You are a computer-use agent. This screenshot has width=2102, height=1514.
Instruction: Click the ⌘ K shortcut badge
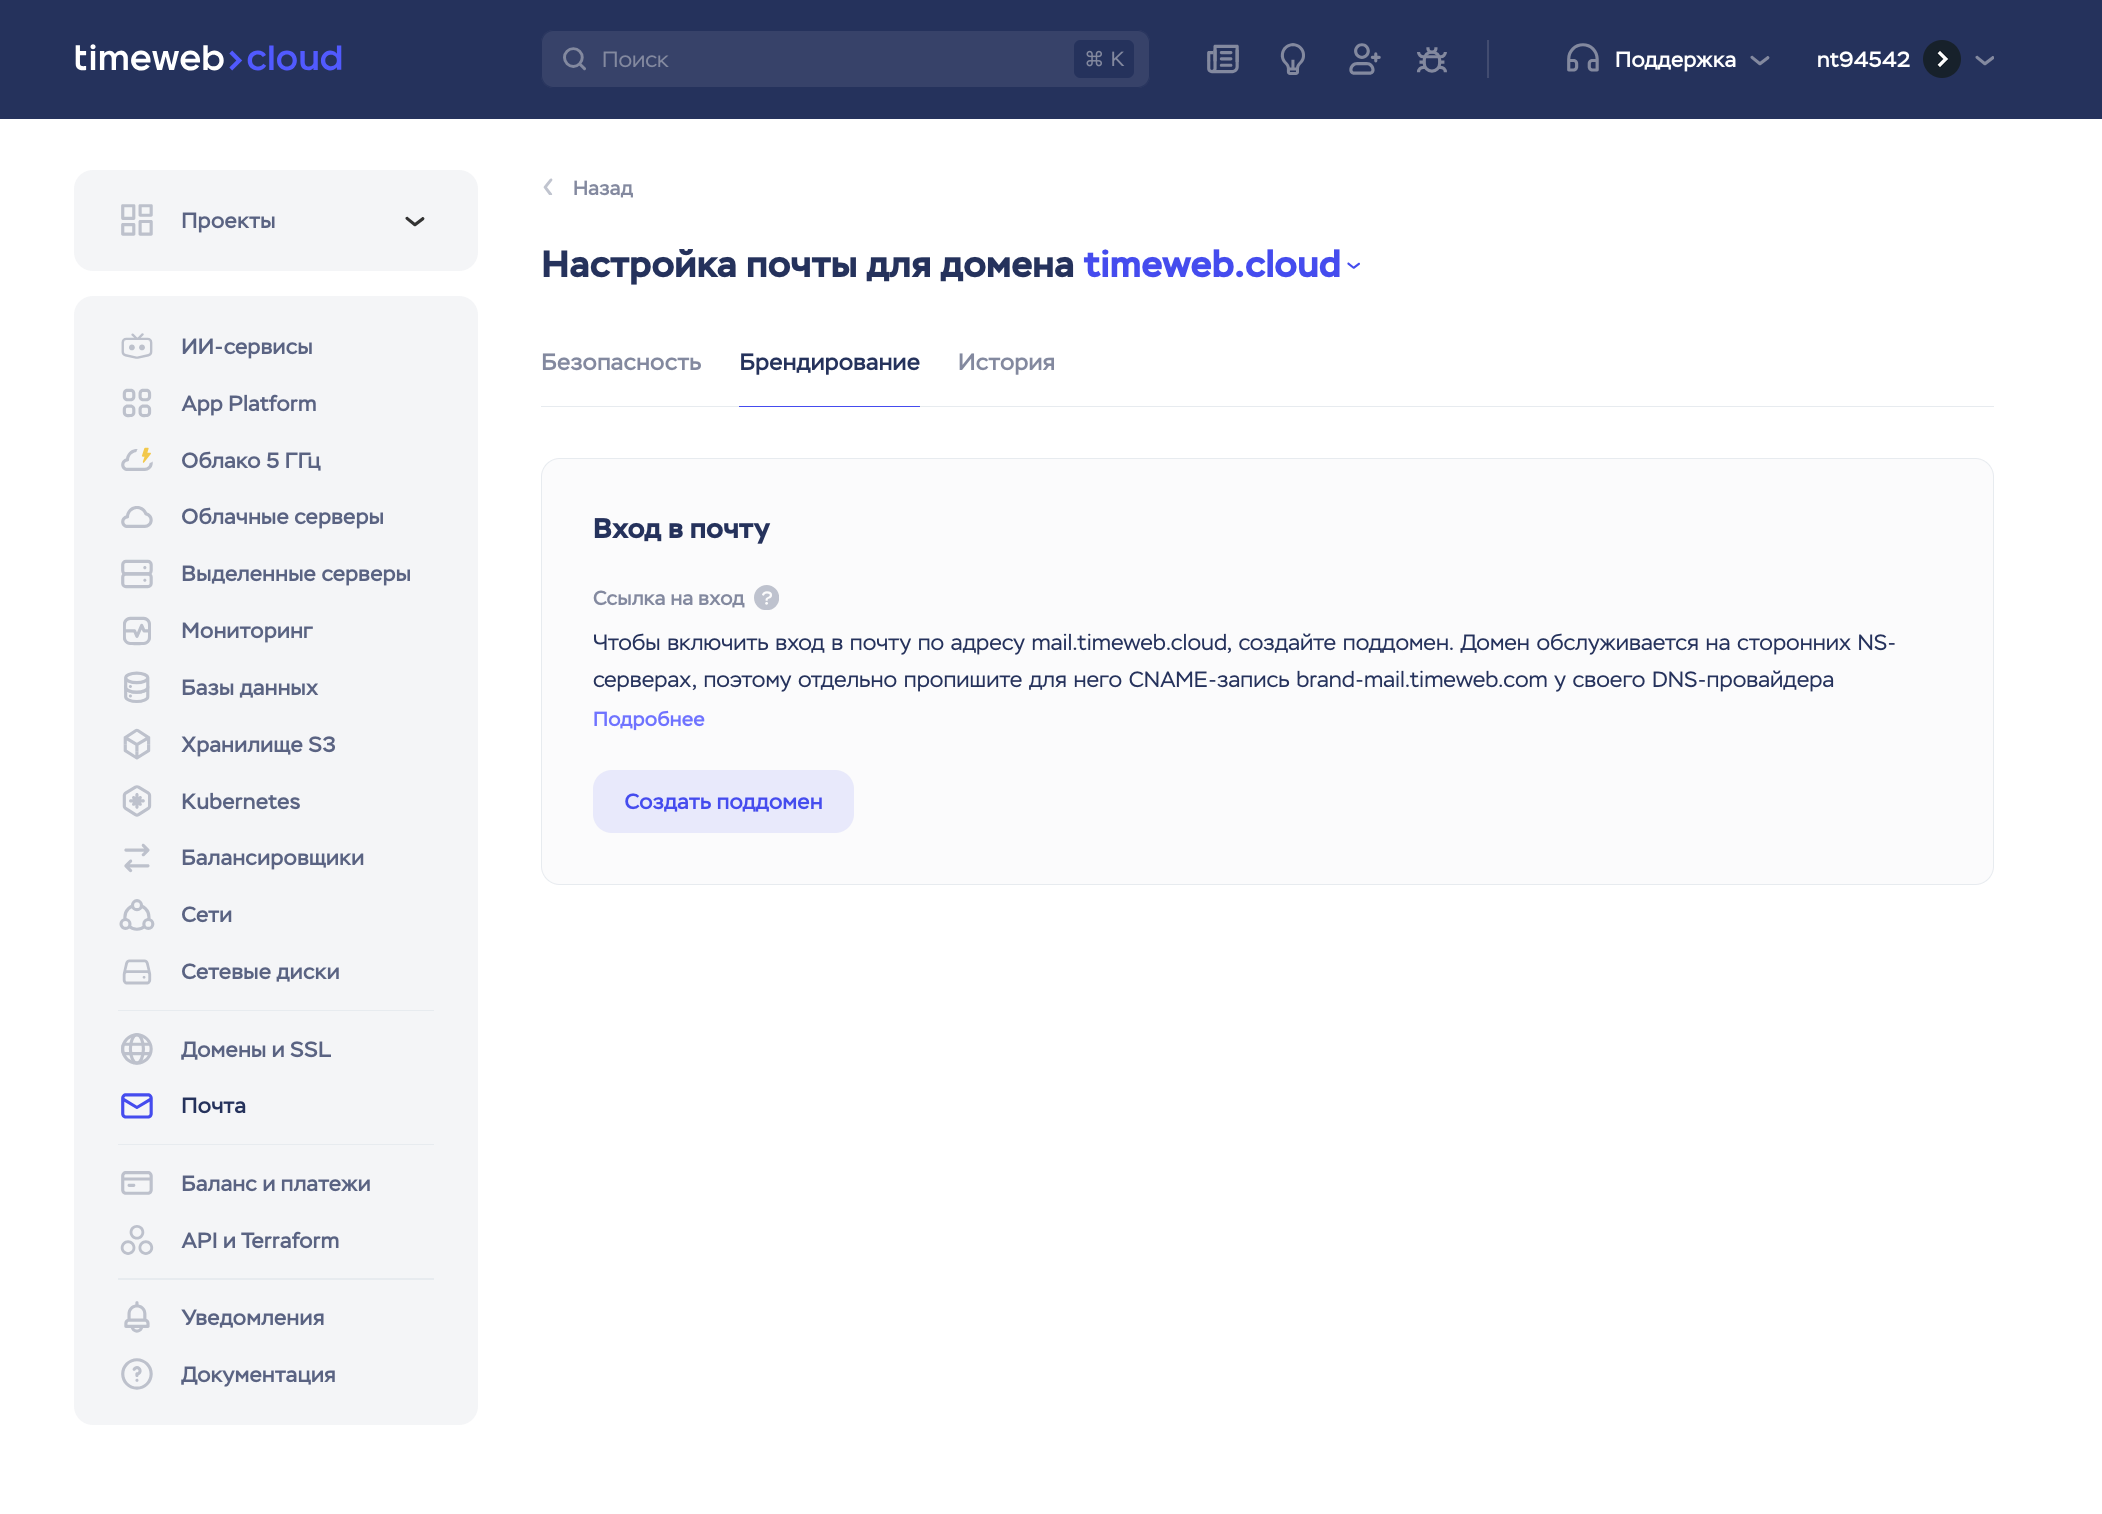(1104, 59)
